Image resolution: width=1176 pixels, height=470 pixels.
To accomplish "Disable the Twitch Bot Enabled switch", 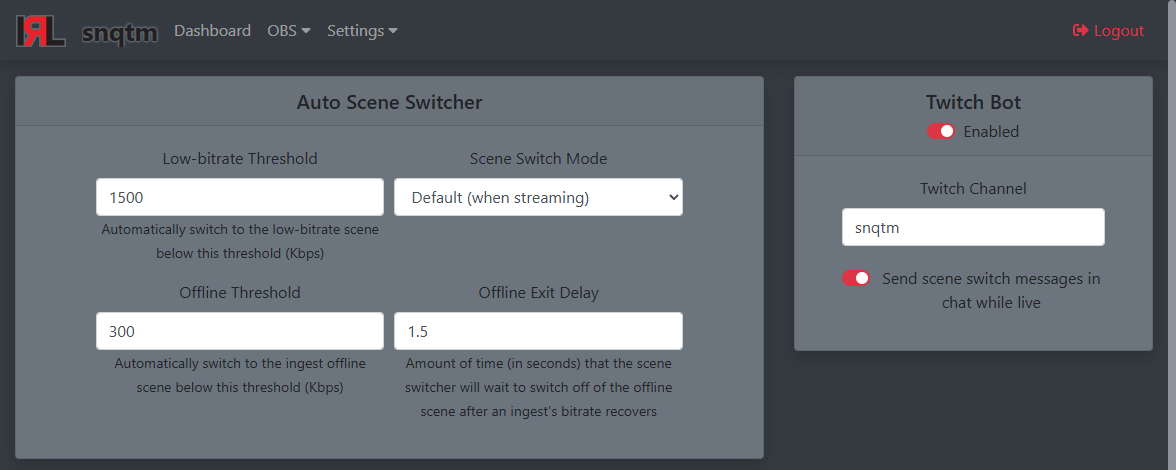I will (x=940, y=131).
